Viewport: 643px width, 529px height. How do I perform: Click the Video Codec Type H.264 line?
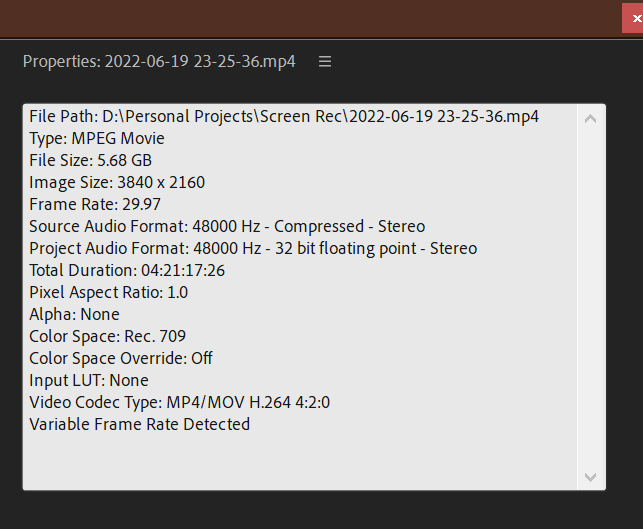pos(179,402)
